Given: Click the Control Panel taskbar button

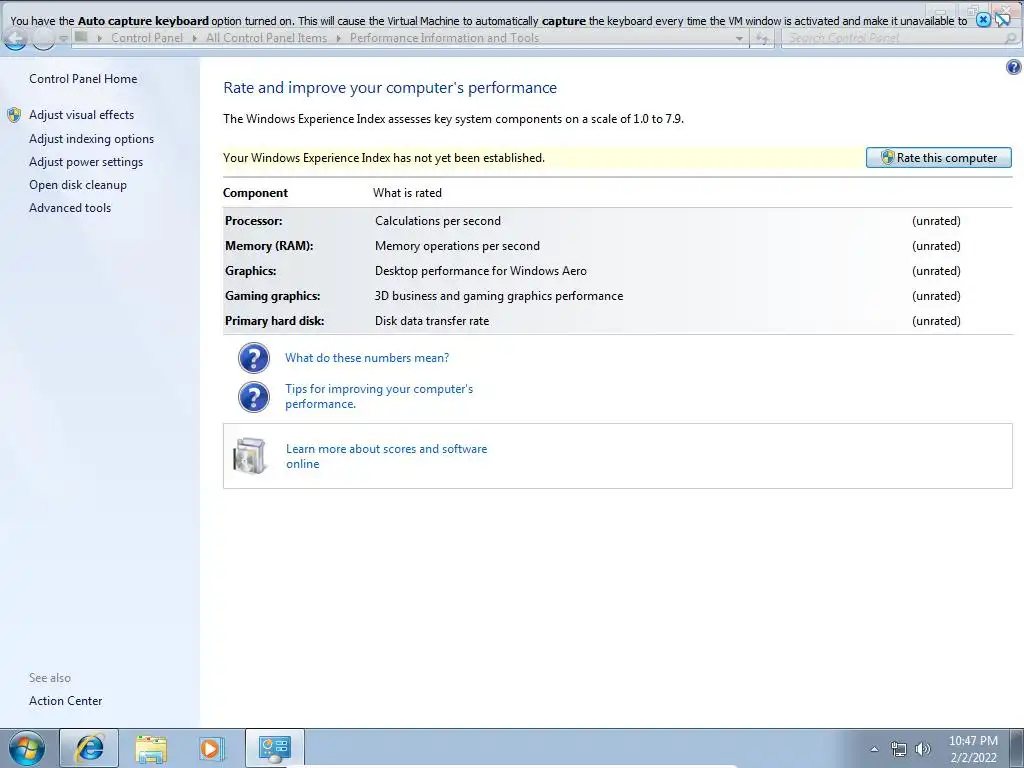Looking at the screenshot, I should tap(274, 748).
